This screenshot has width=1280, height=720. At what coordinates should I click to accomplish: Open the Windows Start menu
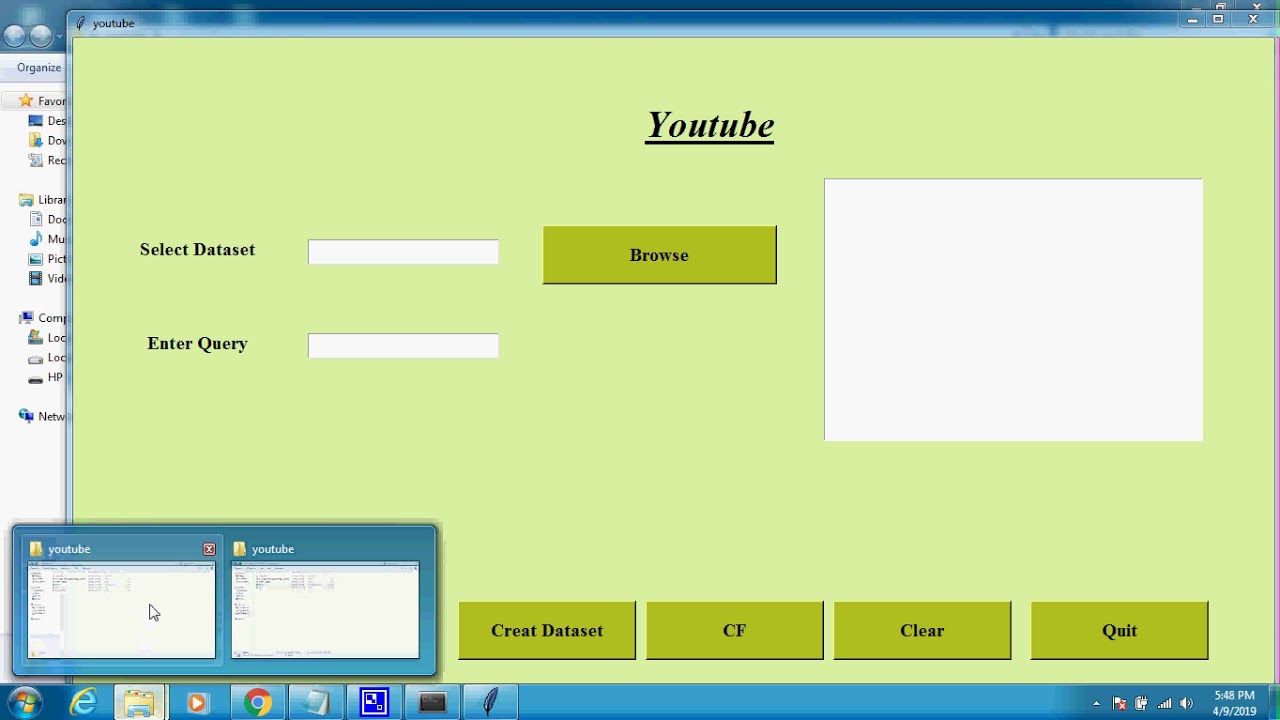pyautogui.click(x=24, y=702)
